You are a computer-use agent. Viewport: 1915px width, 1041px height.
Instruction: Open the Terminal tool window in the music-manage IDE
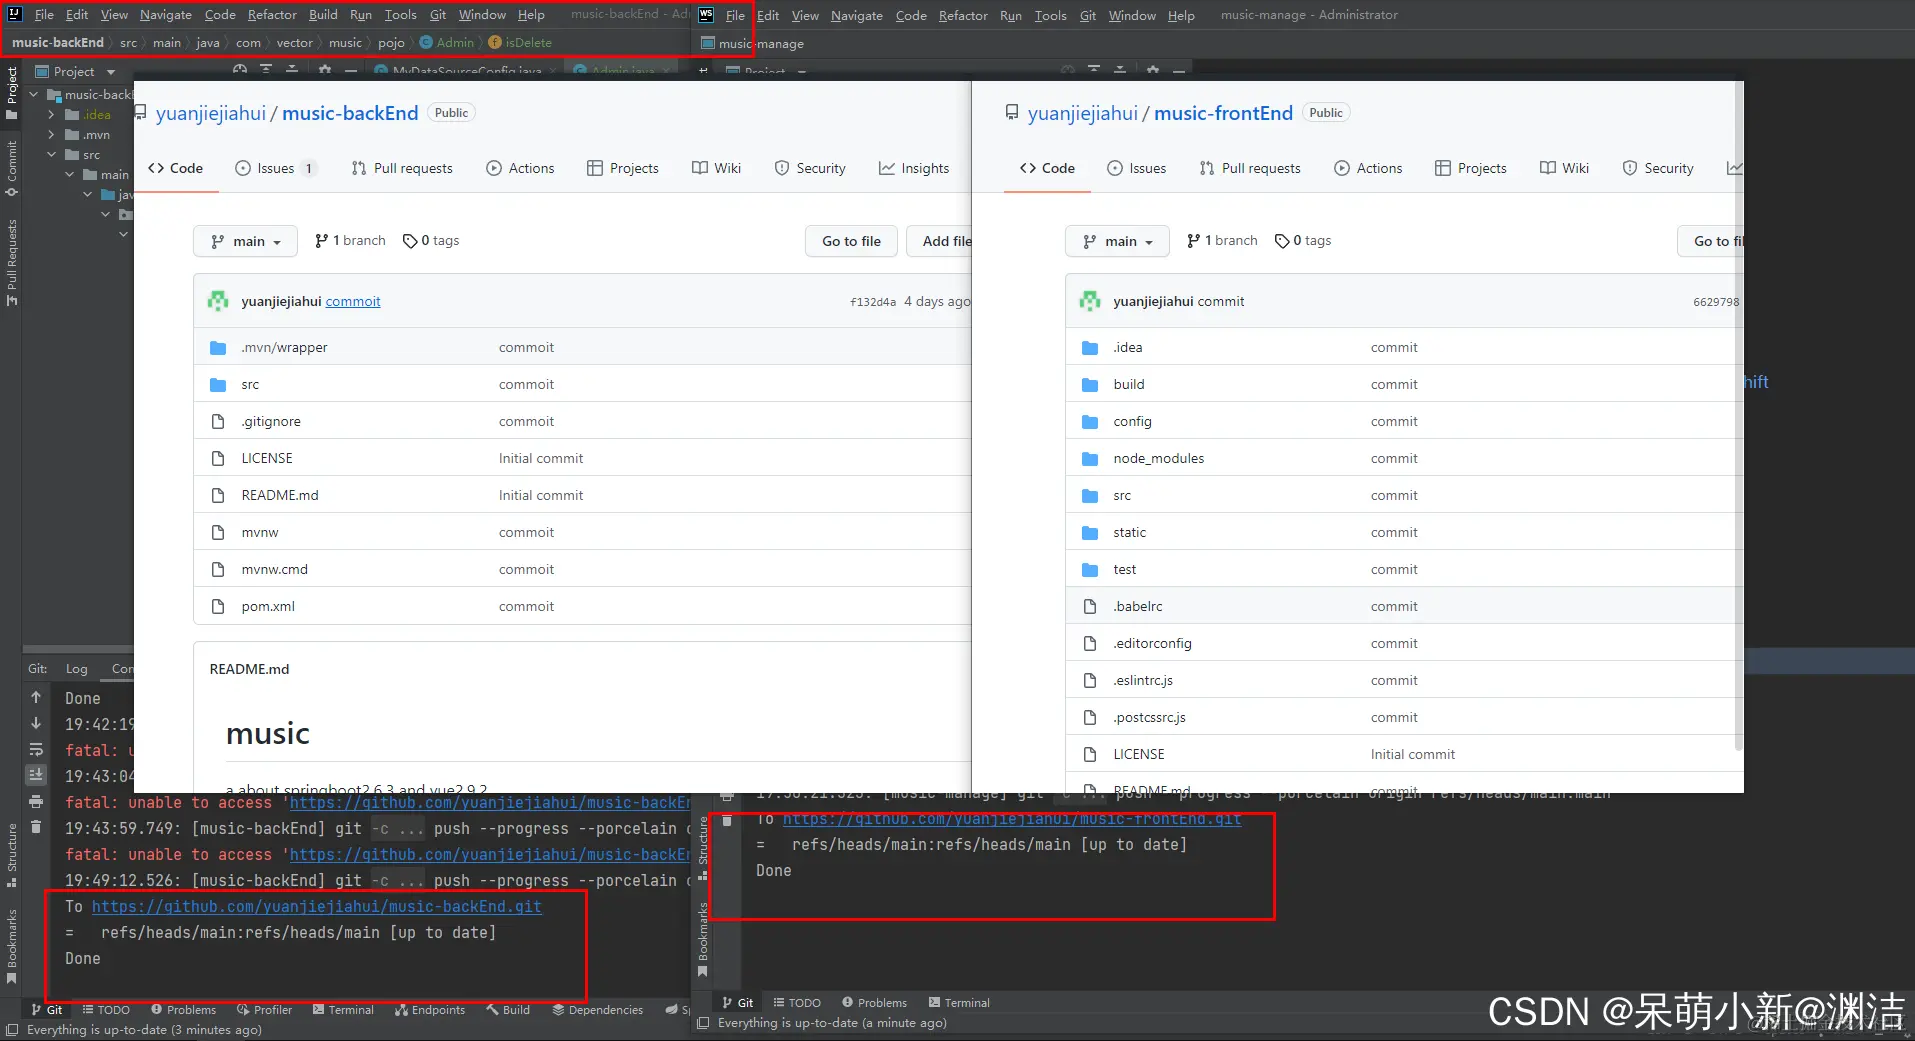(x=959, y=1003)
